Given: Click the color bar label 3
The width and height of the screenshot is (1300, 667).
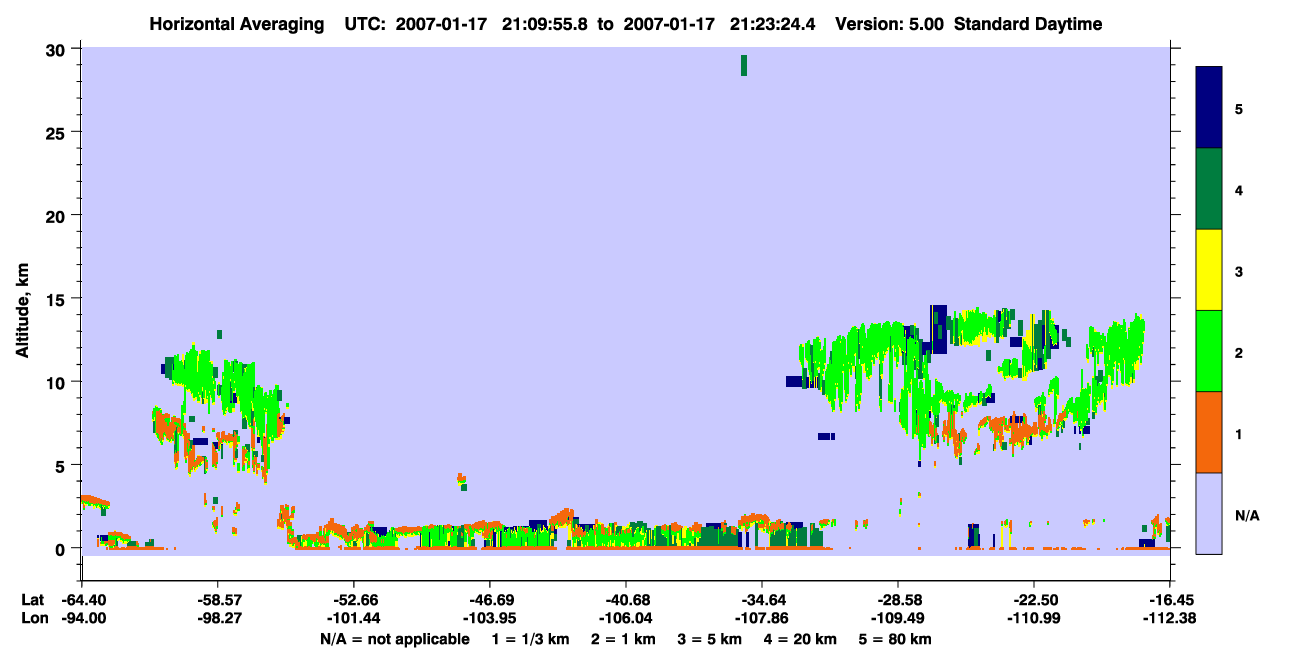Looking at the screenshot, I should [x=1238, y=271].
